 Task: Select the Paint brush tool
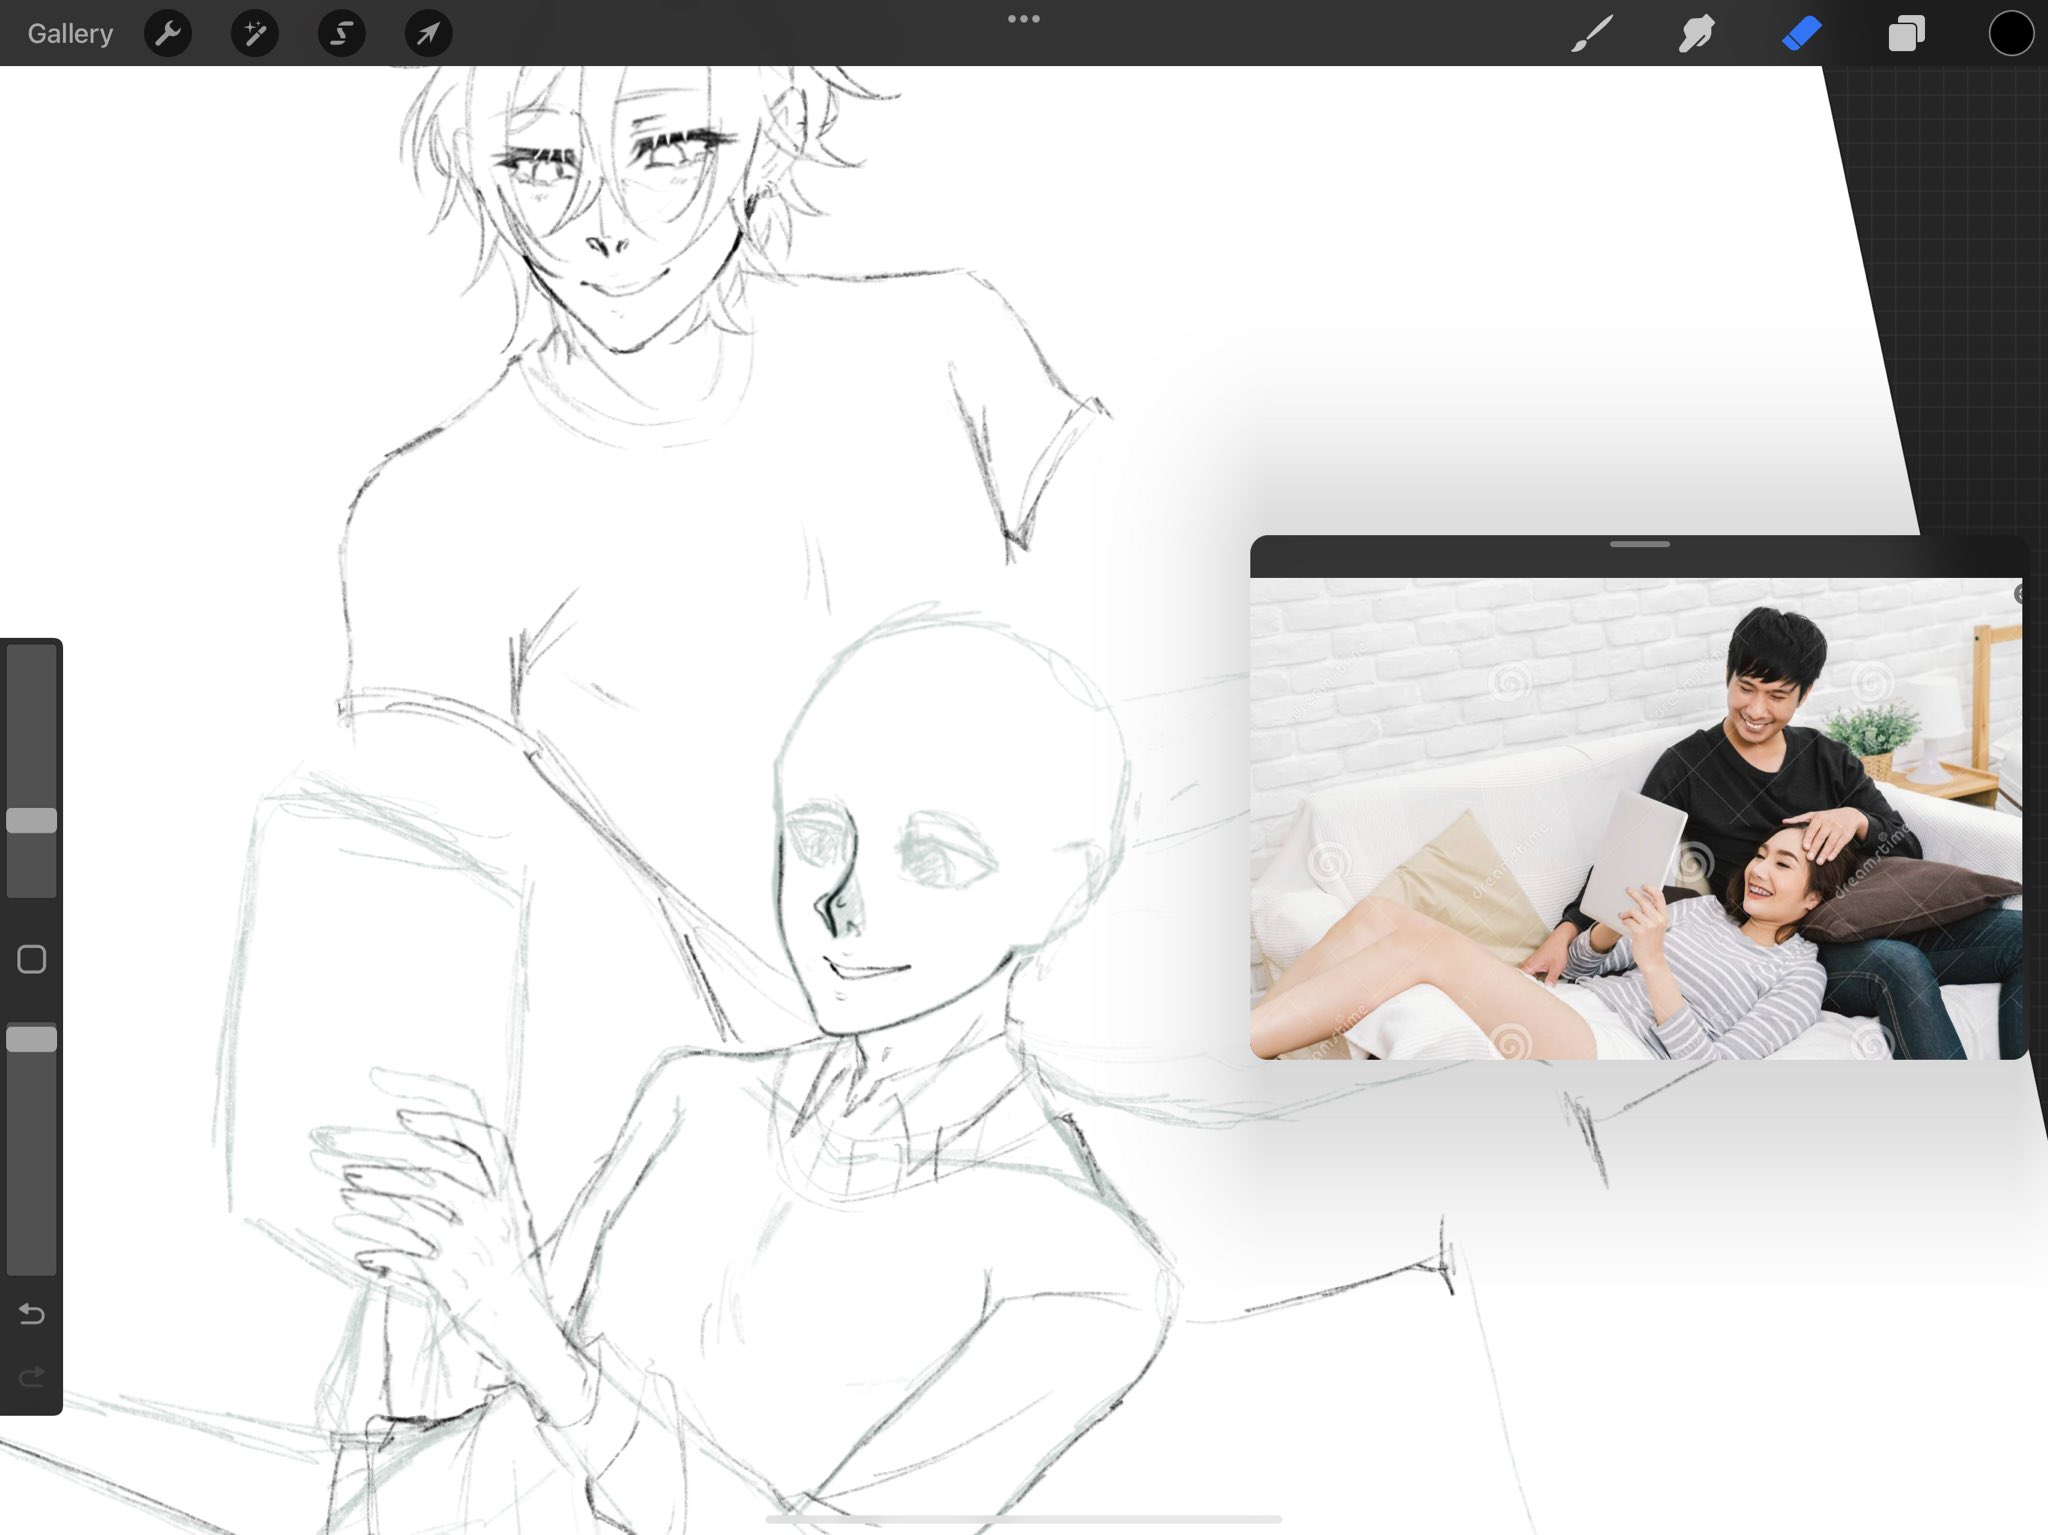[x=1592, y=34]
